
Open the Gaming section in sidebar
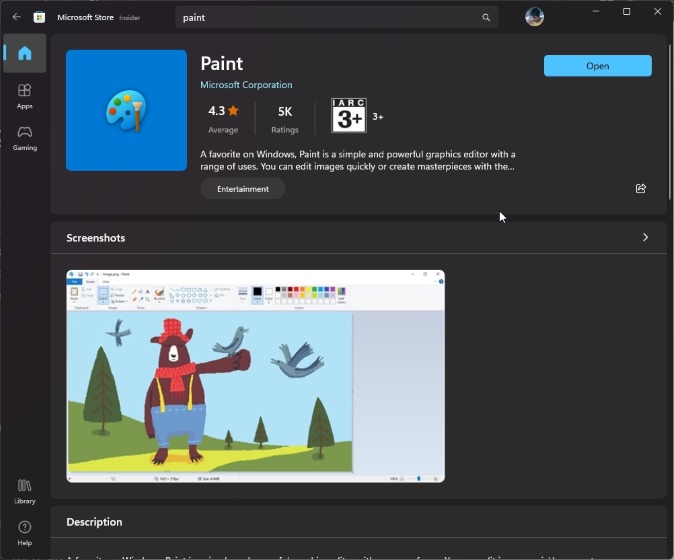[25, 138]
